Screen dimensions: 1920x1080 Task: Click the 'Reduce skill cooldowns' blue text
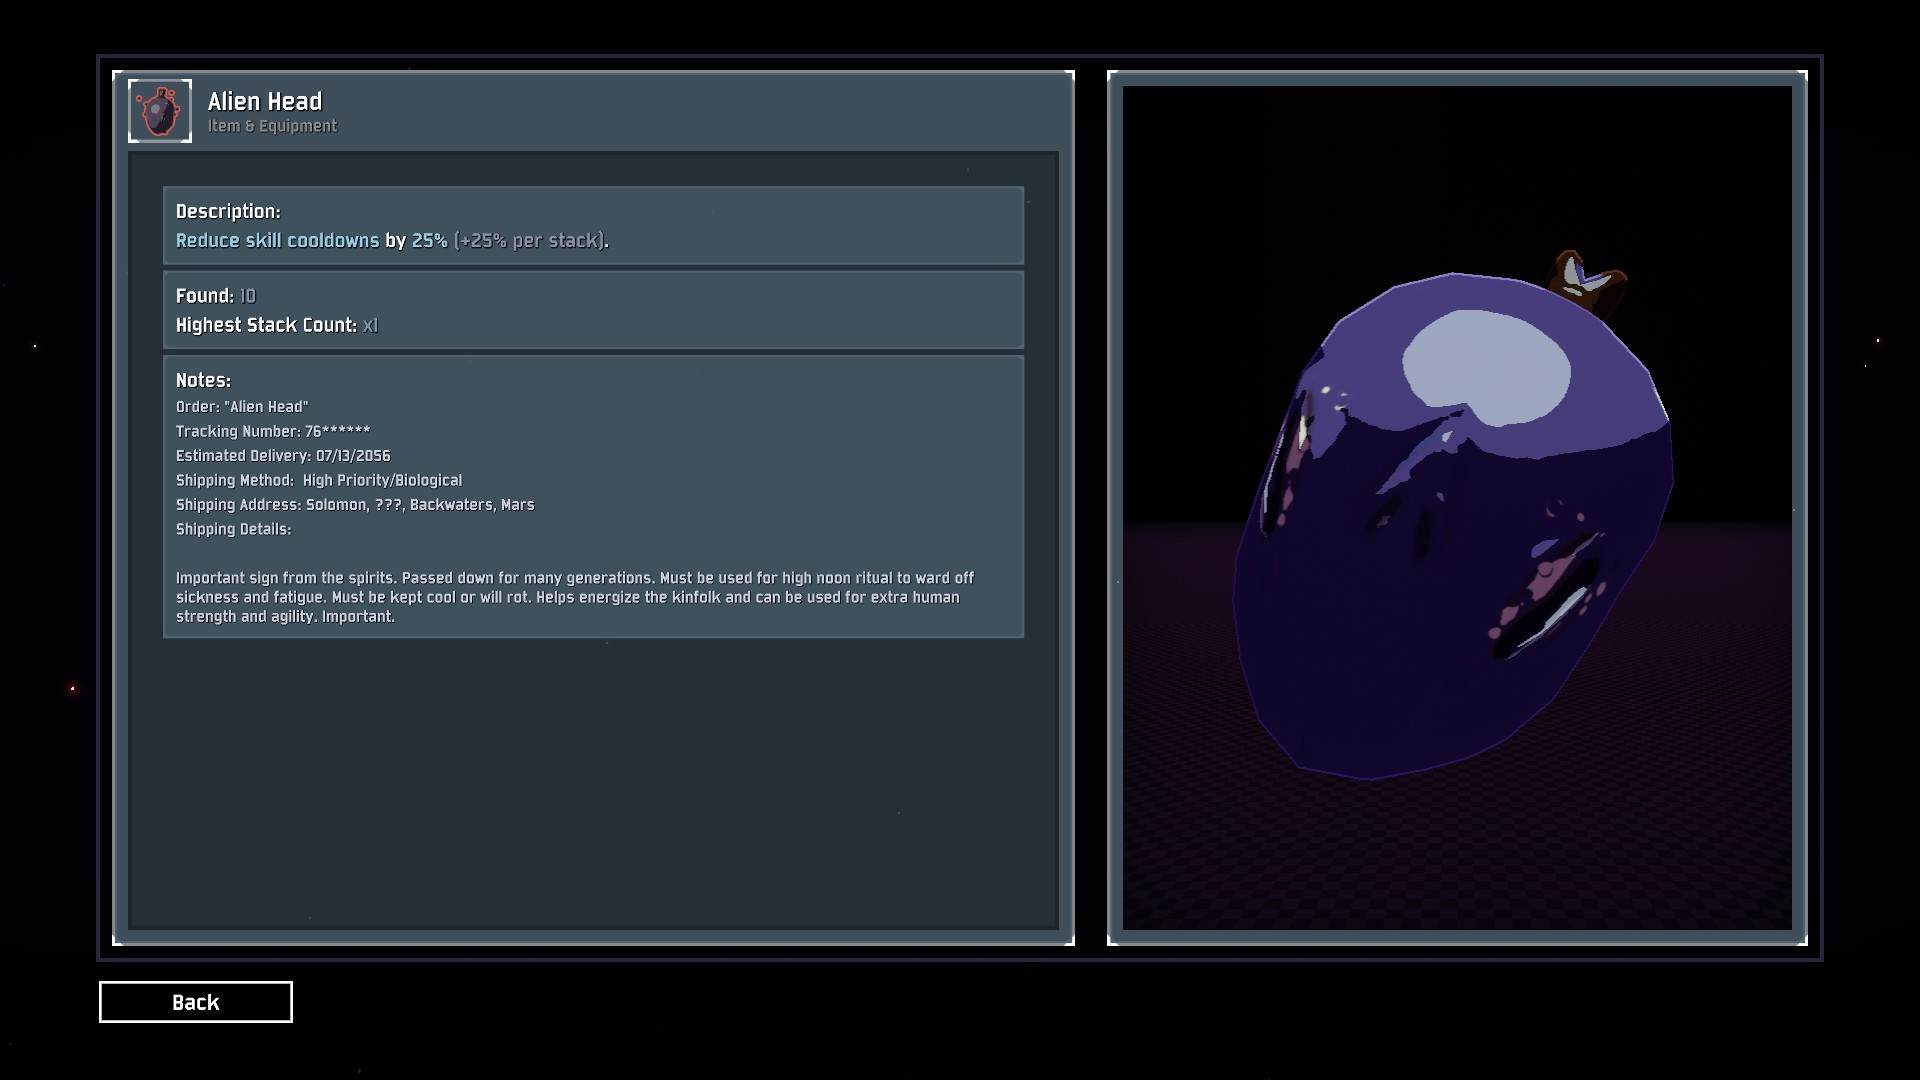[x=277, y=240]
